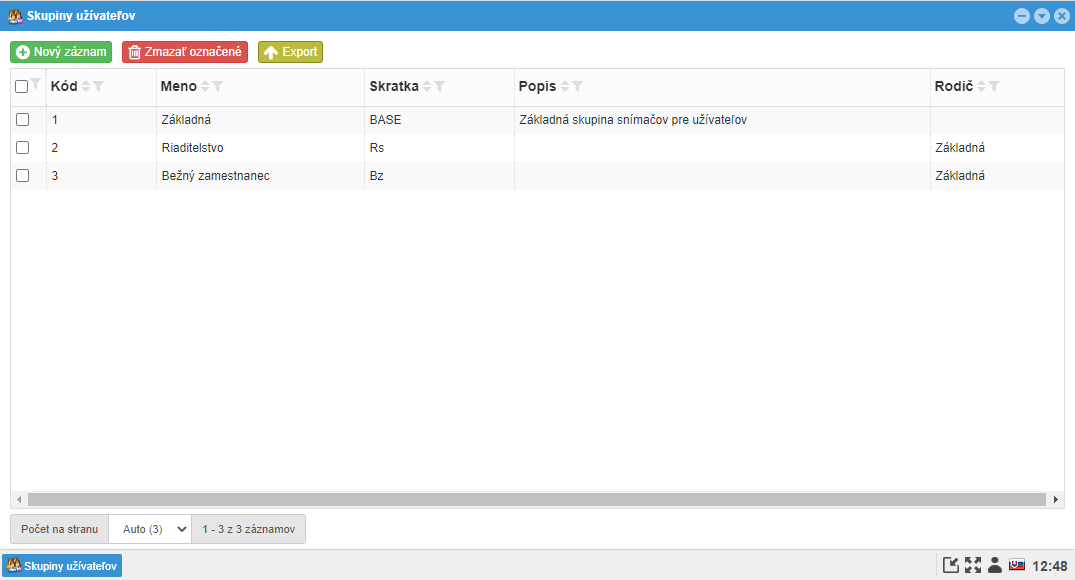
Task: Click the Export button
Action: coord(291,52)
